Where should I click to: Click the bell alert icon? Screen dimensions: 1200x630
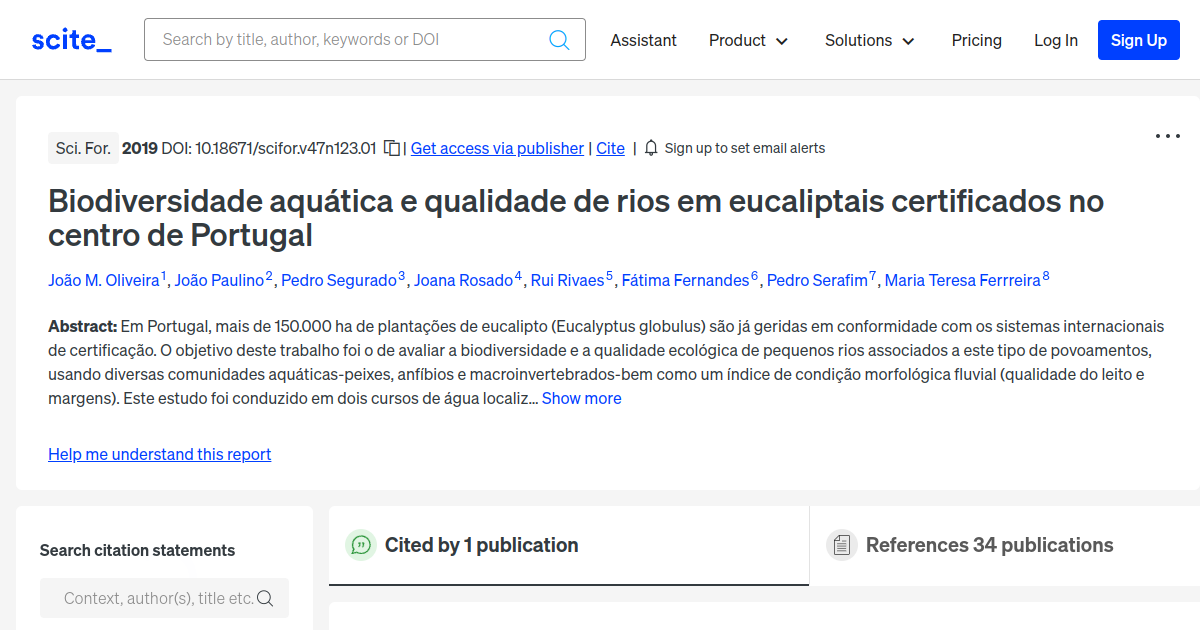651,148
